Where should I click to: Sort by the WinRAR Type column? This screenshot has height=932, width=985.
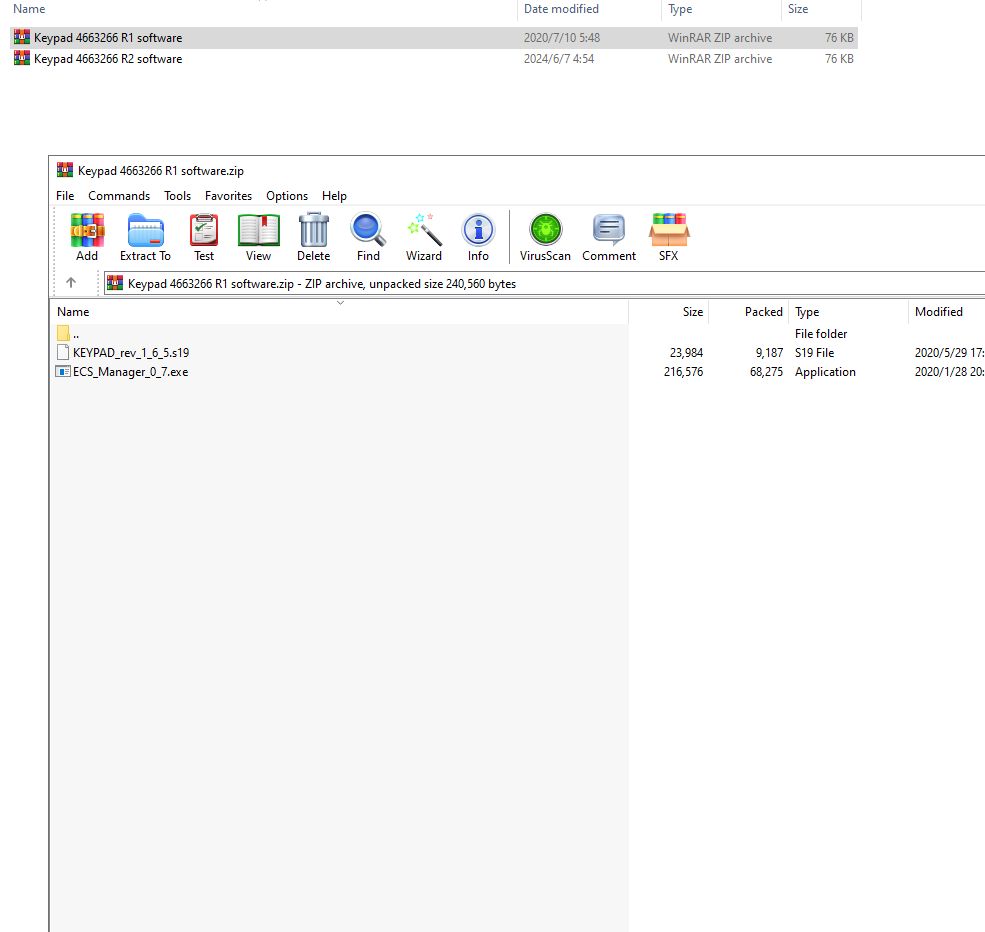pyautogui.click(x=849, y=312)
